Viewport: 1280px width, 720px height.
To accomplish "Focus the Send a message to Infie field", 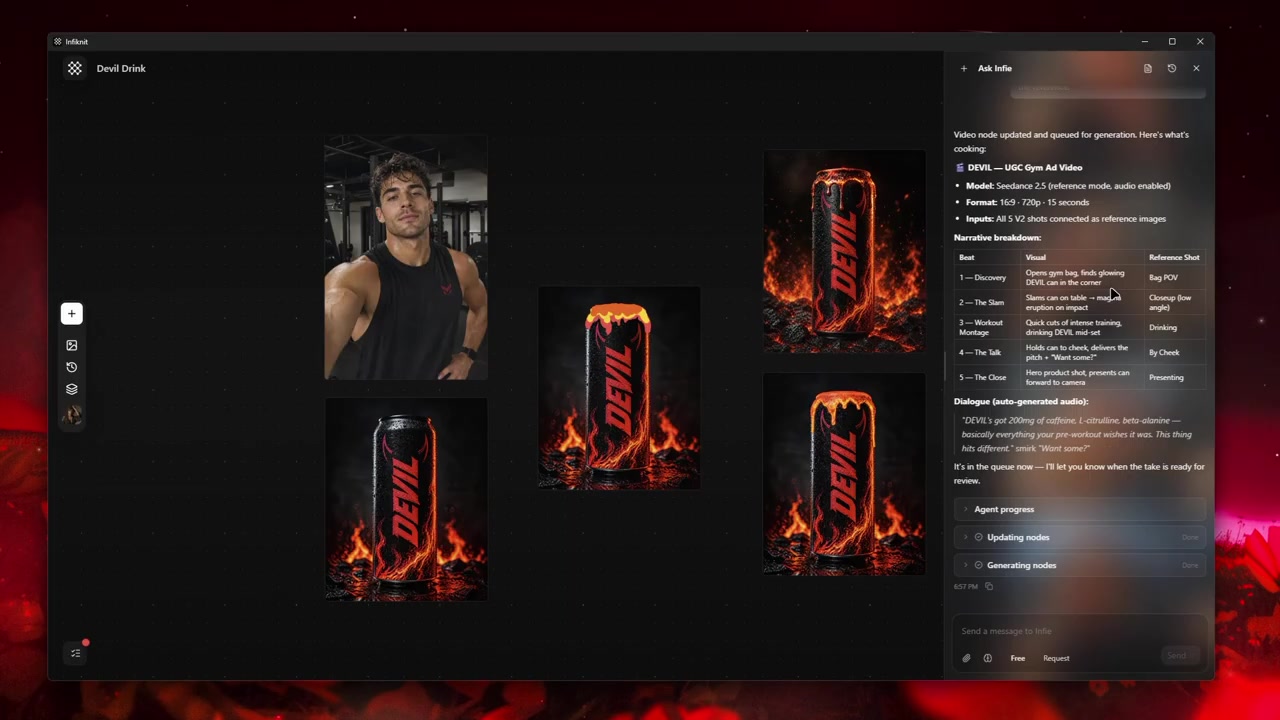I will coord(1080,631).
